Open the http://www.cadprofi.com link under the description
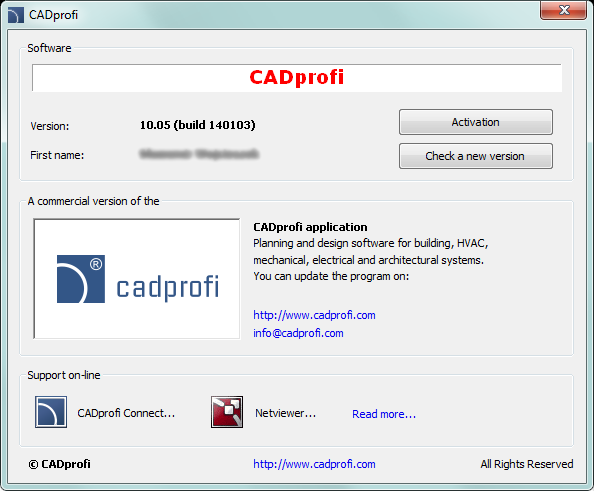This screenshot has width=594, height=491. point(314,315)
